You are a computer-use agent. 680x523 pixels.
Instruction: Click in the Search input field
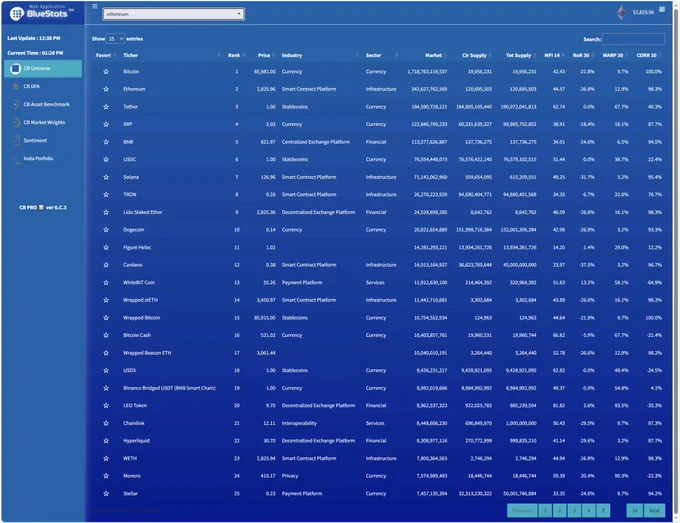[634, 39]
